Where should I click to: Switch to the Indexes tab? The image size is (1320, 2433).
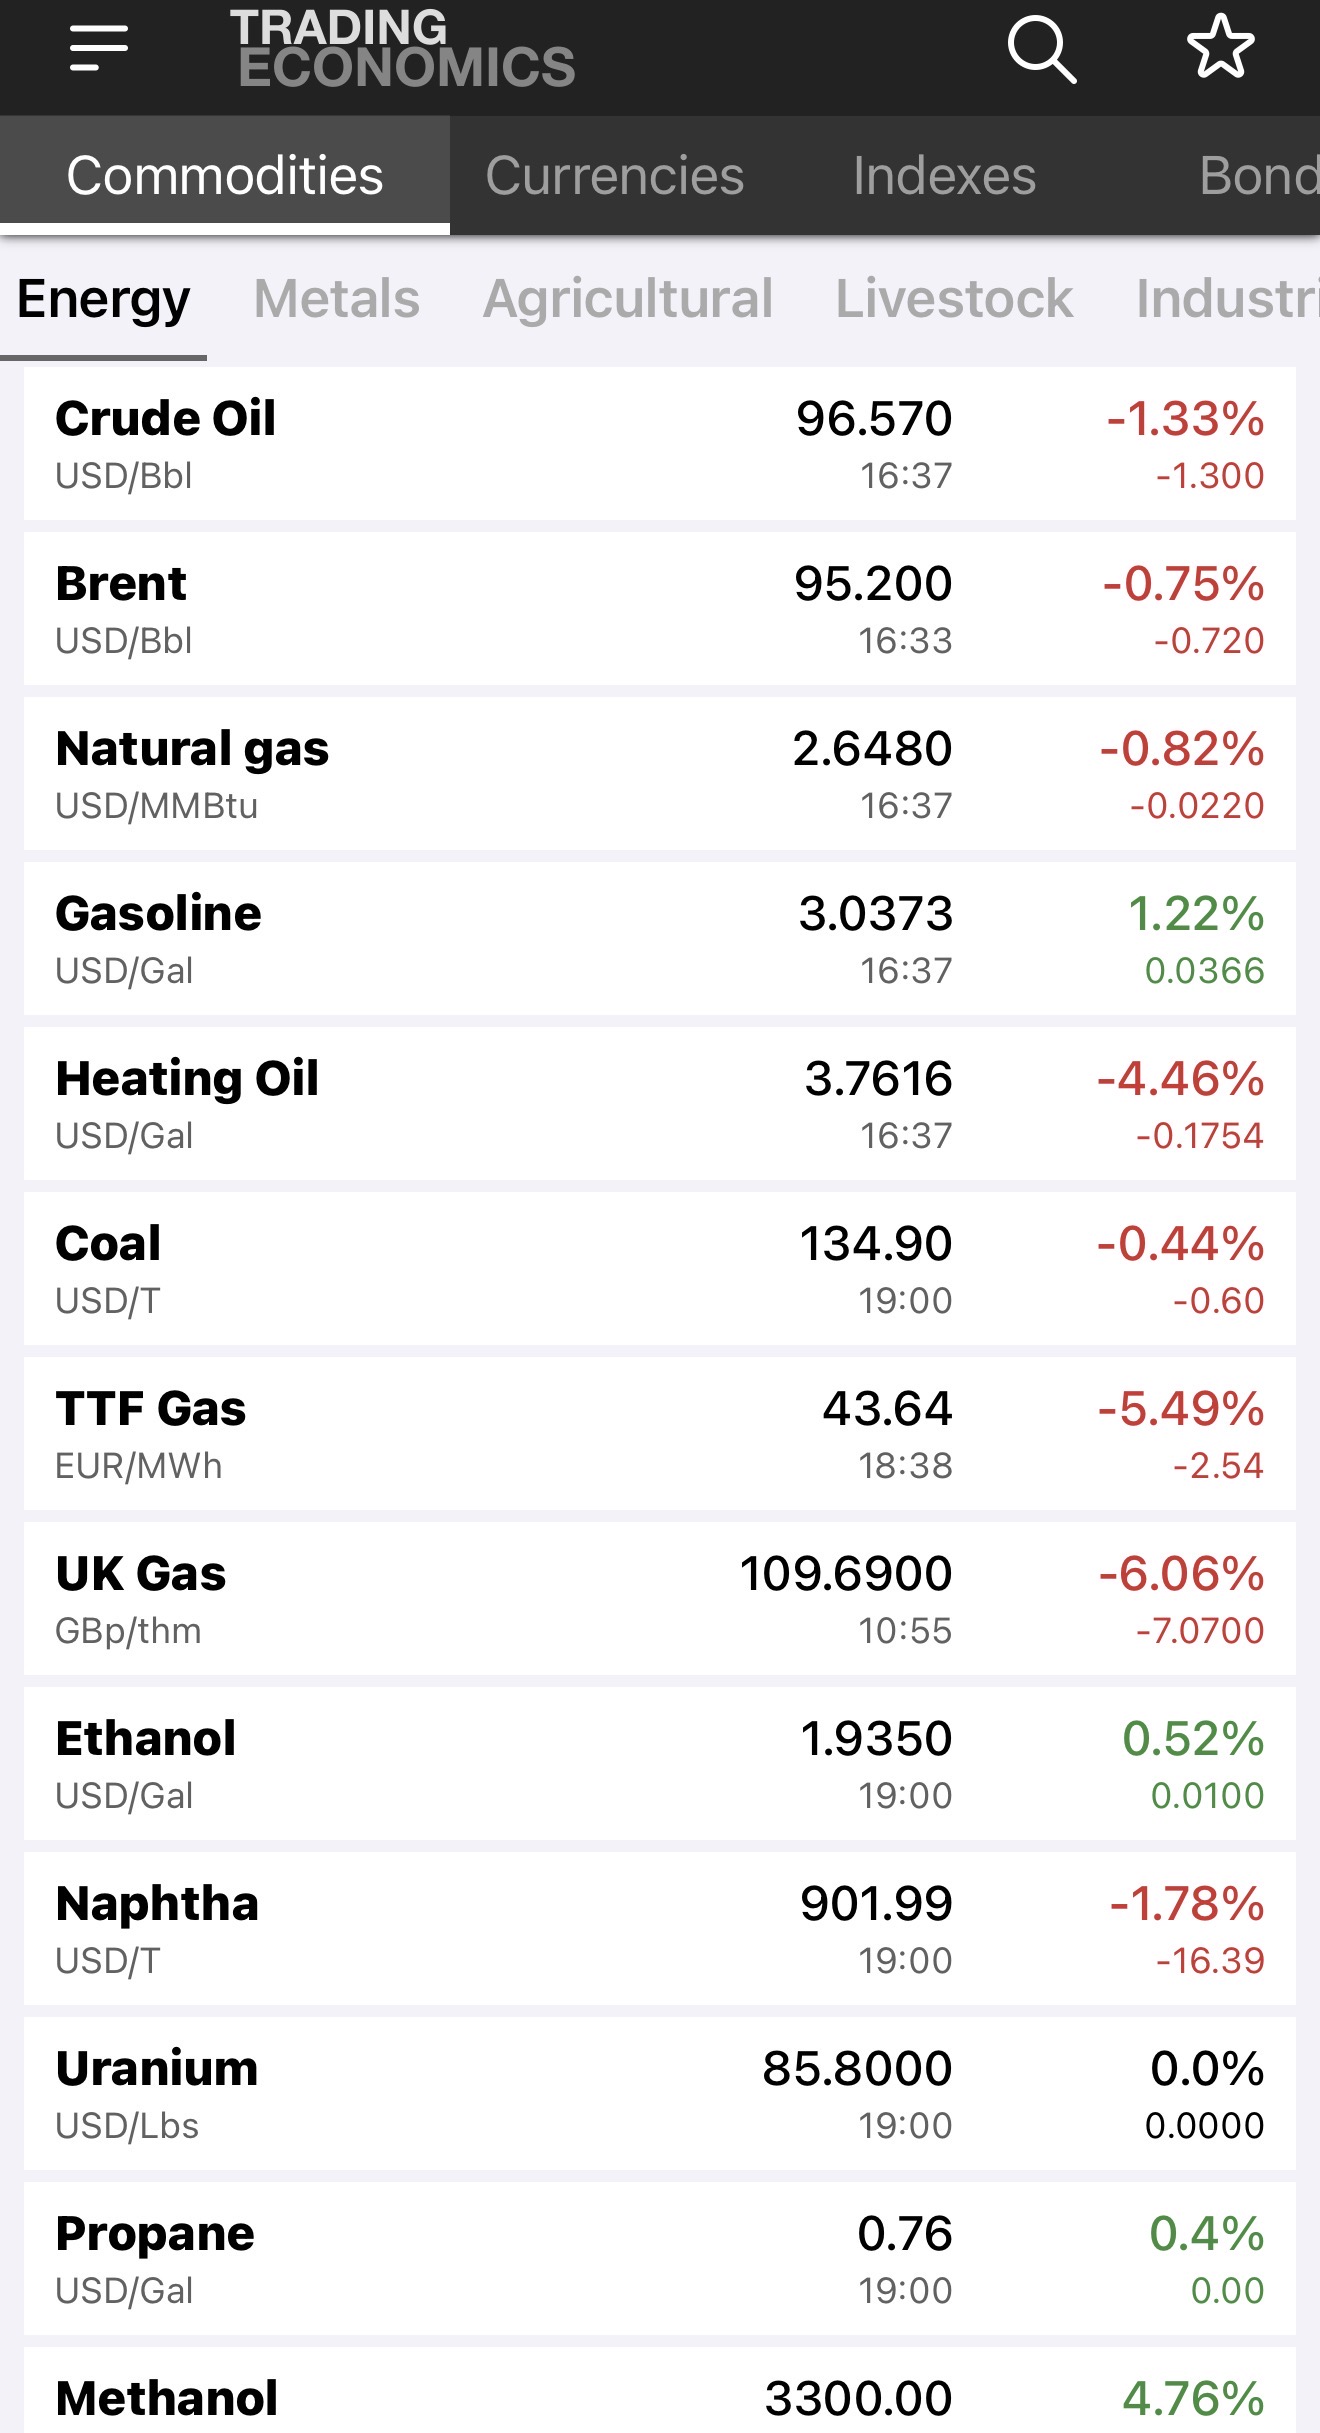point(944,176)
